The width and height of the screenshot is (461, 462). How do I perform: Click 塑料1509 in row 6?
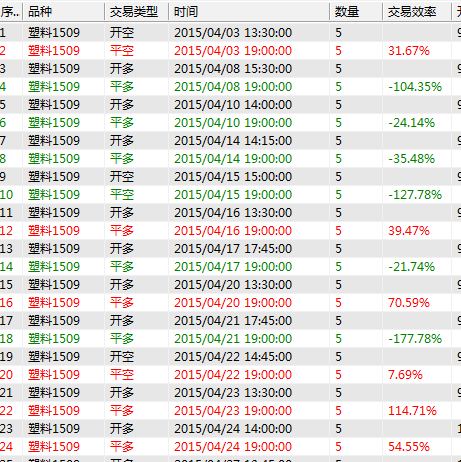click(54, 123)
